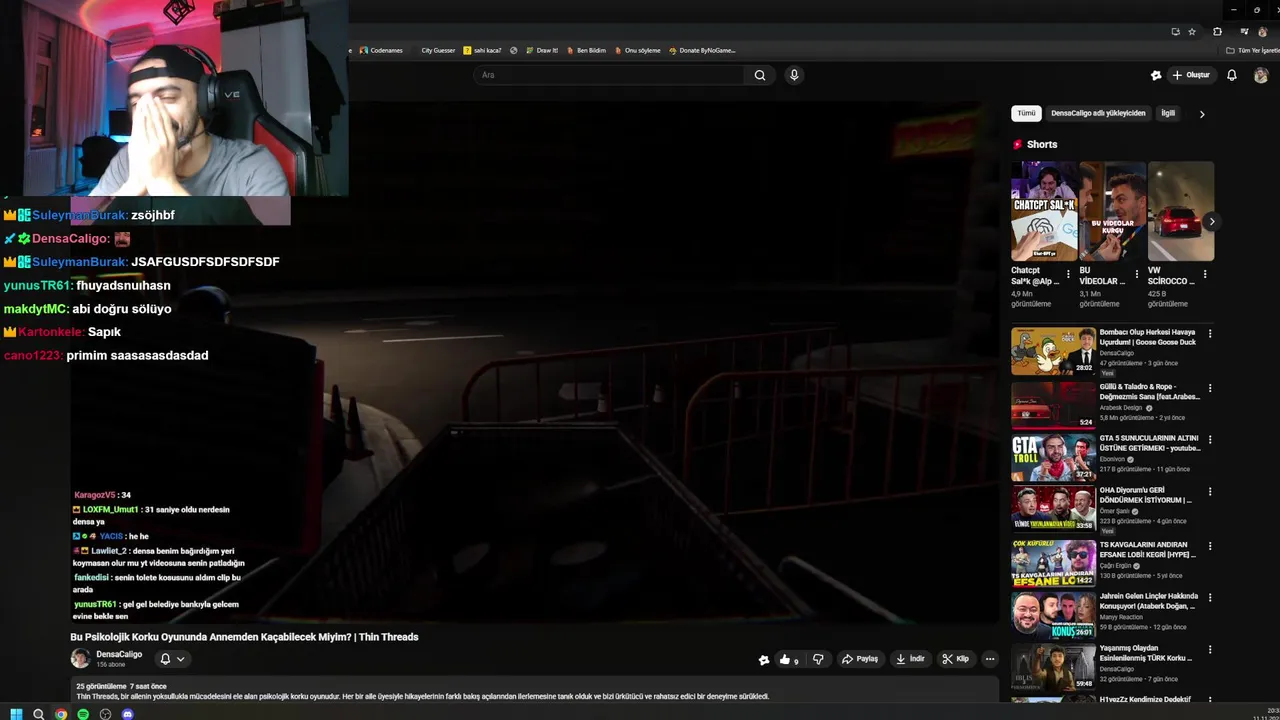The height and width of the screenshot is (720, 1280).
Task: Open OHA Diyorum'u GERİ DÖNDÜRMEK video
Action: (x=1053, y=507)
